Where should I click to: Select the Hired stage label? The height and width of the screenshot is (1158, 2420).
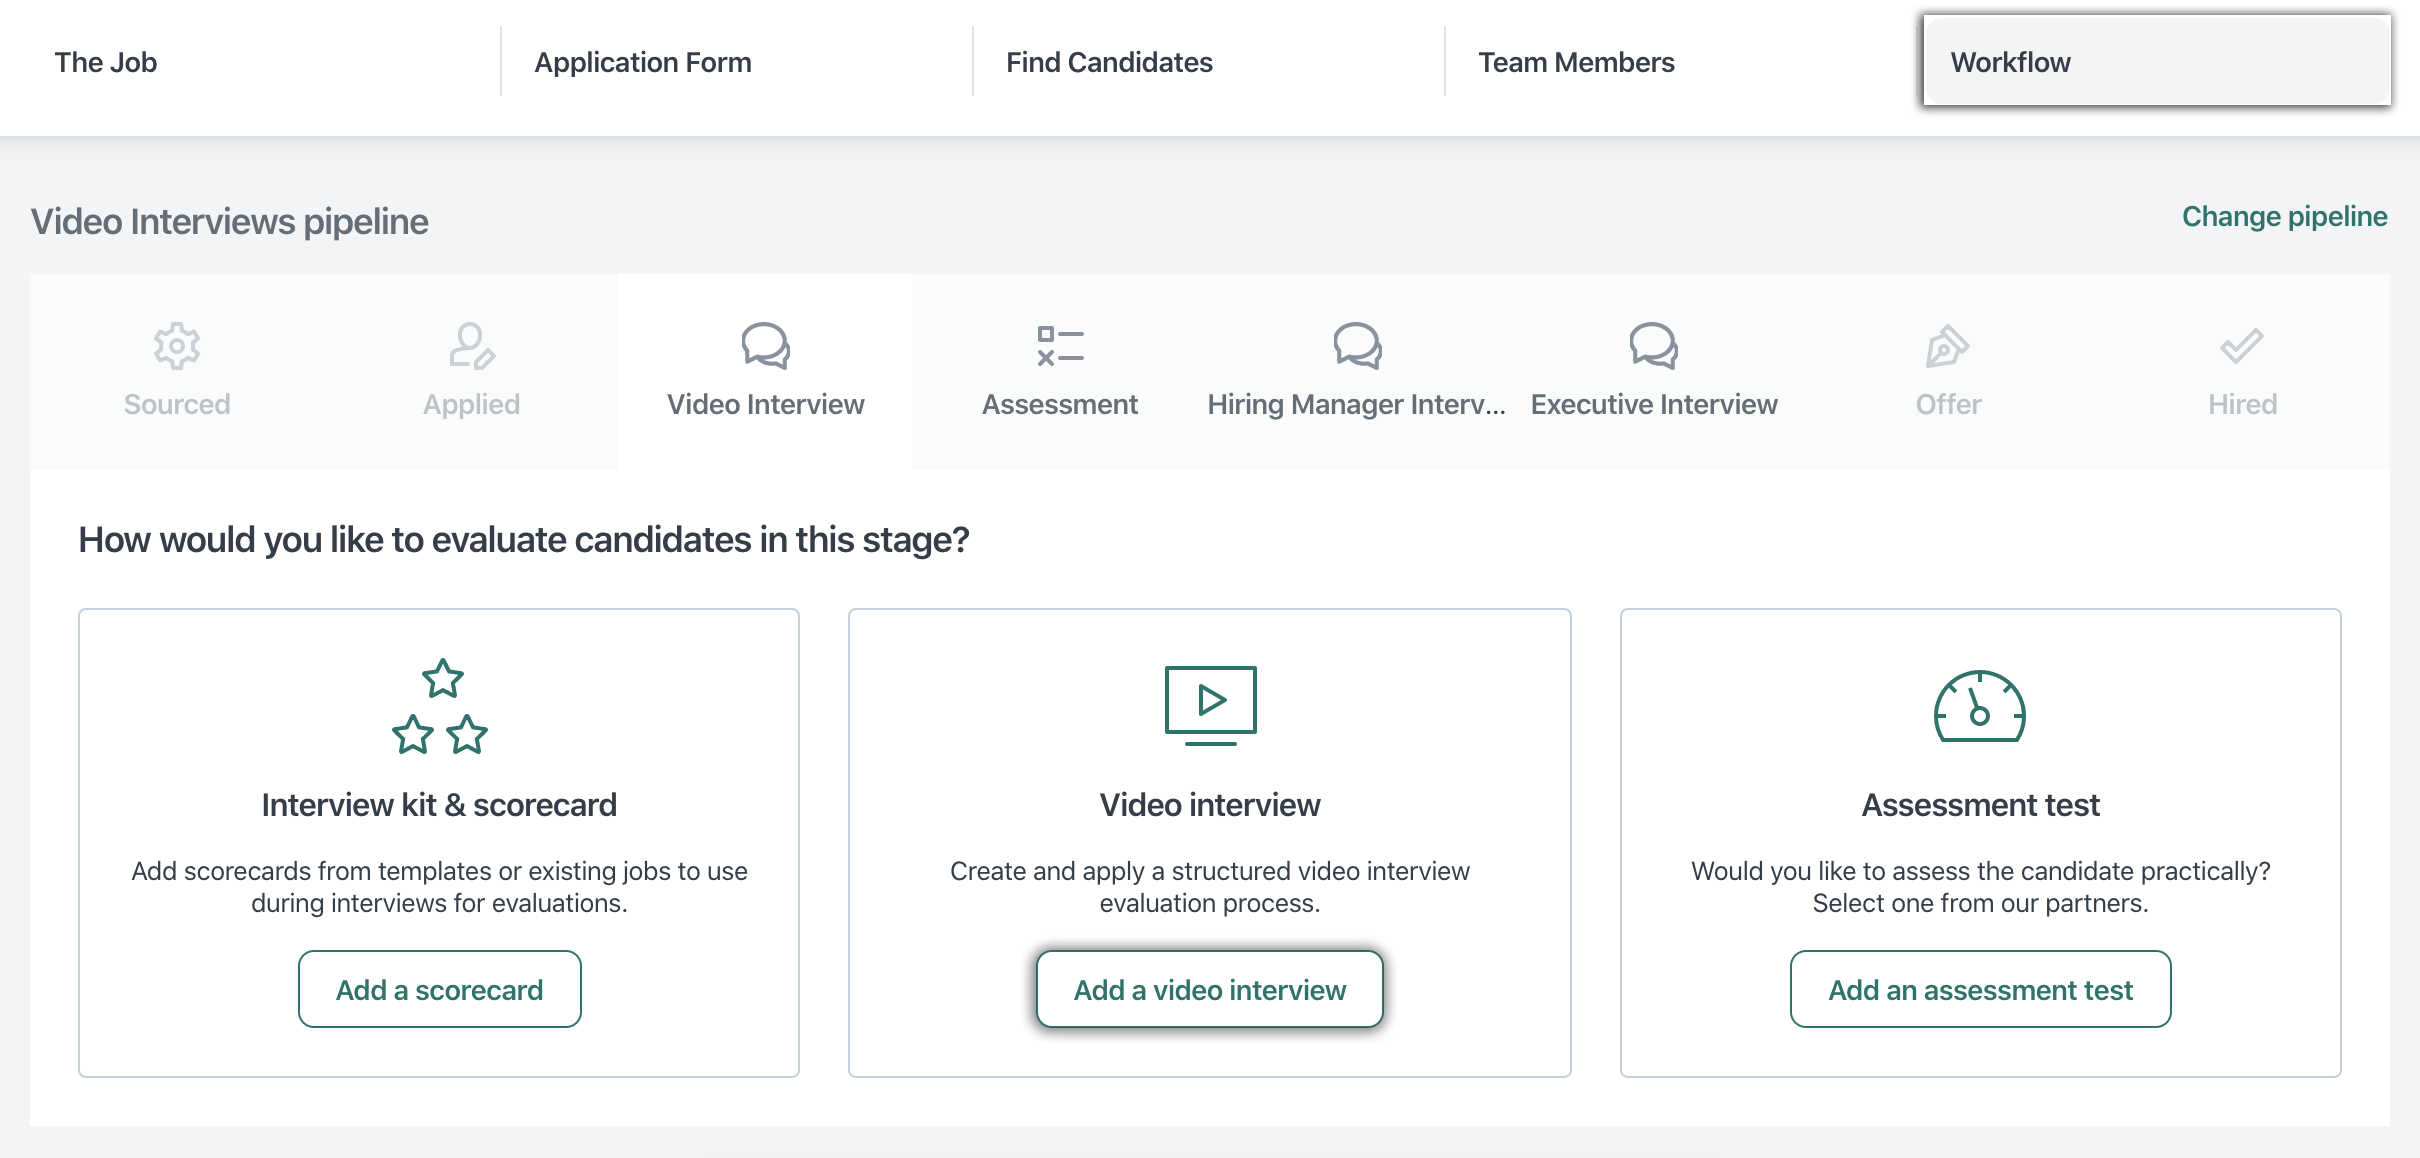tap(2242, 404)
